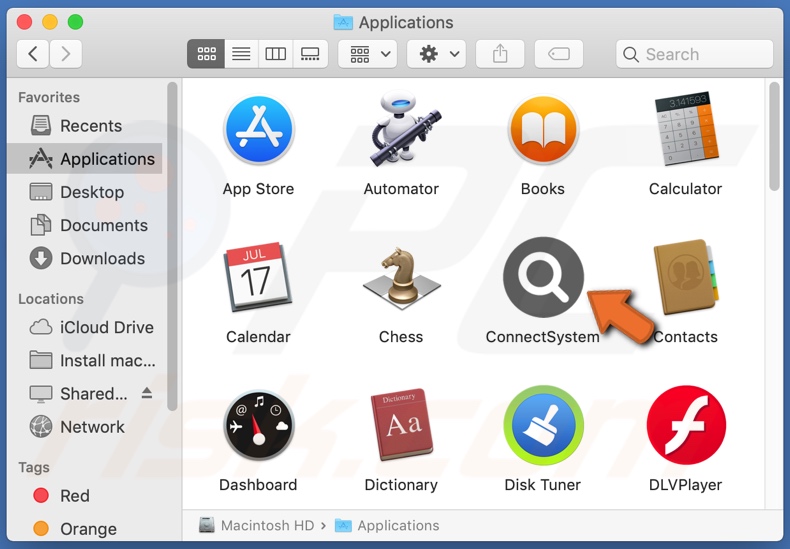This screenshot has width=790, height=549.
Task: Open the ConnectSystem app icon
Action: point(542,277)
